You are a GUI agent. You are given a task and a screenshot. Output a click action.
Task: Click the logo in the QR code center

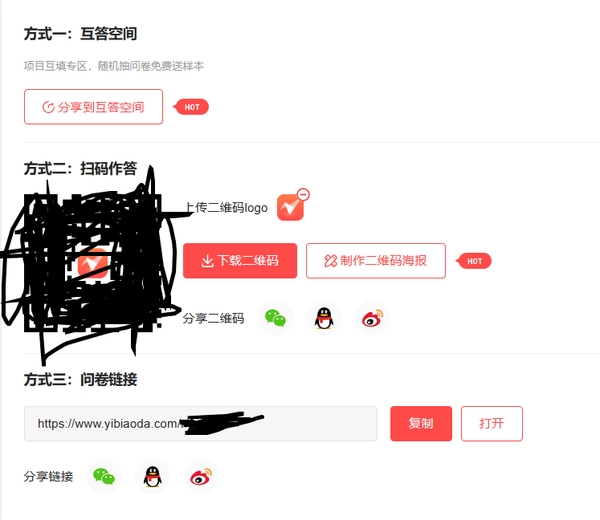click(x=93, y=263)
